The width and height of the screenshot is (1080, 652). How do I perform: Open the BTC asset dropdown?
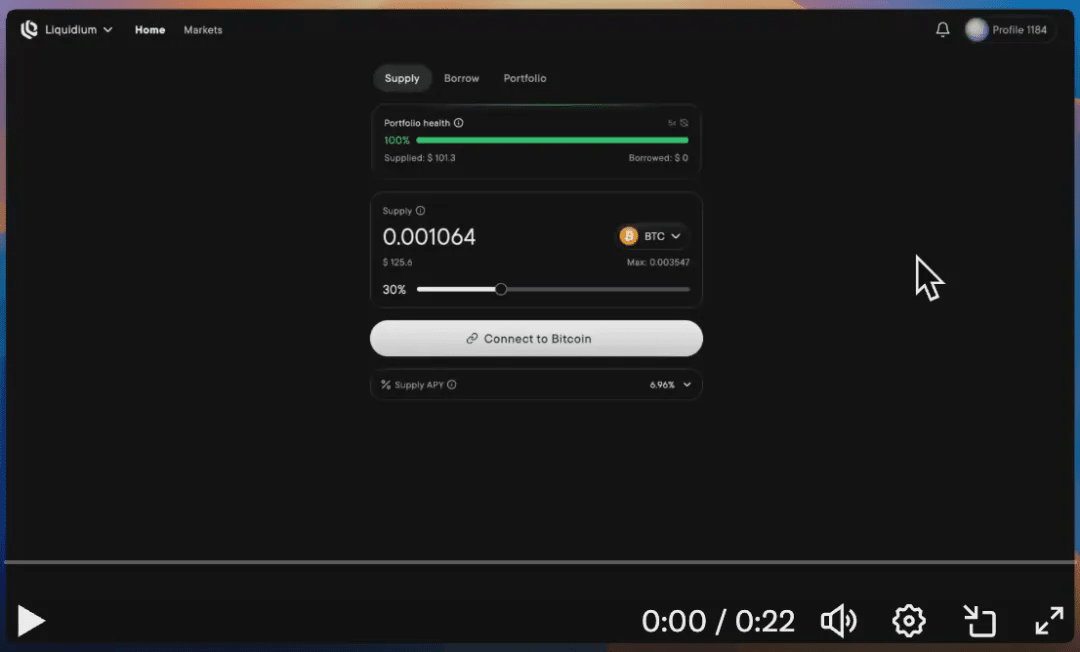click(650, 236)
